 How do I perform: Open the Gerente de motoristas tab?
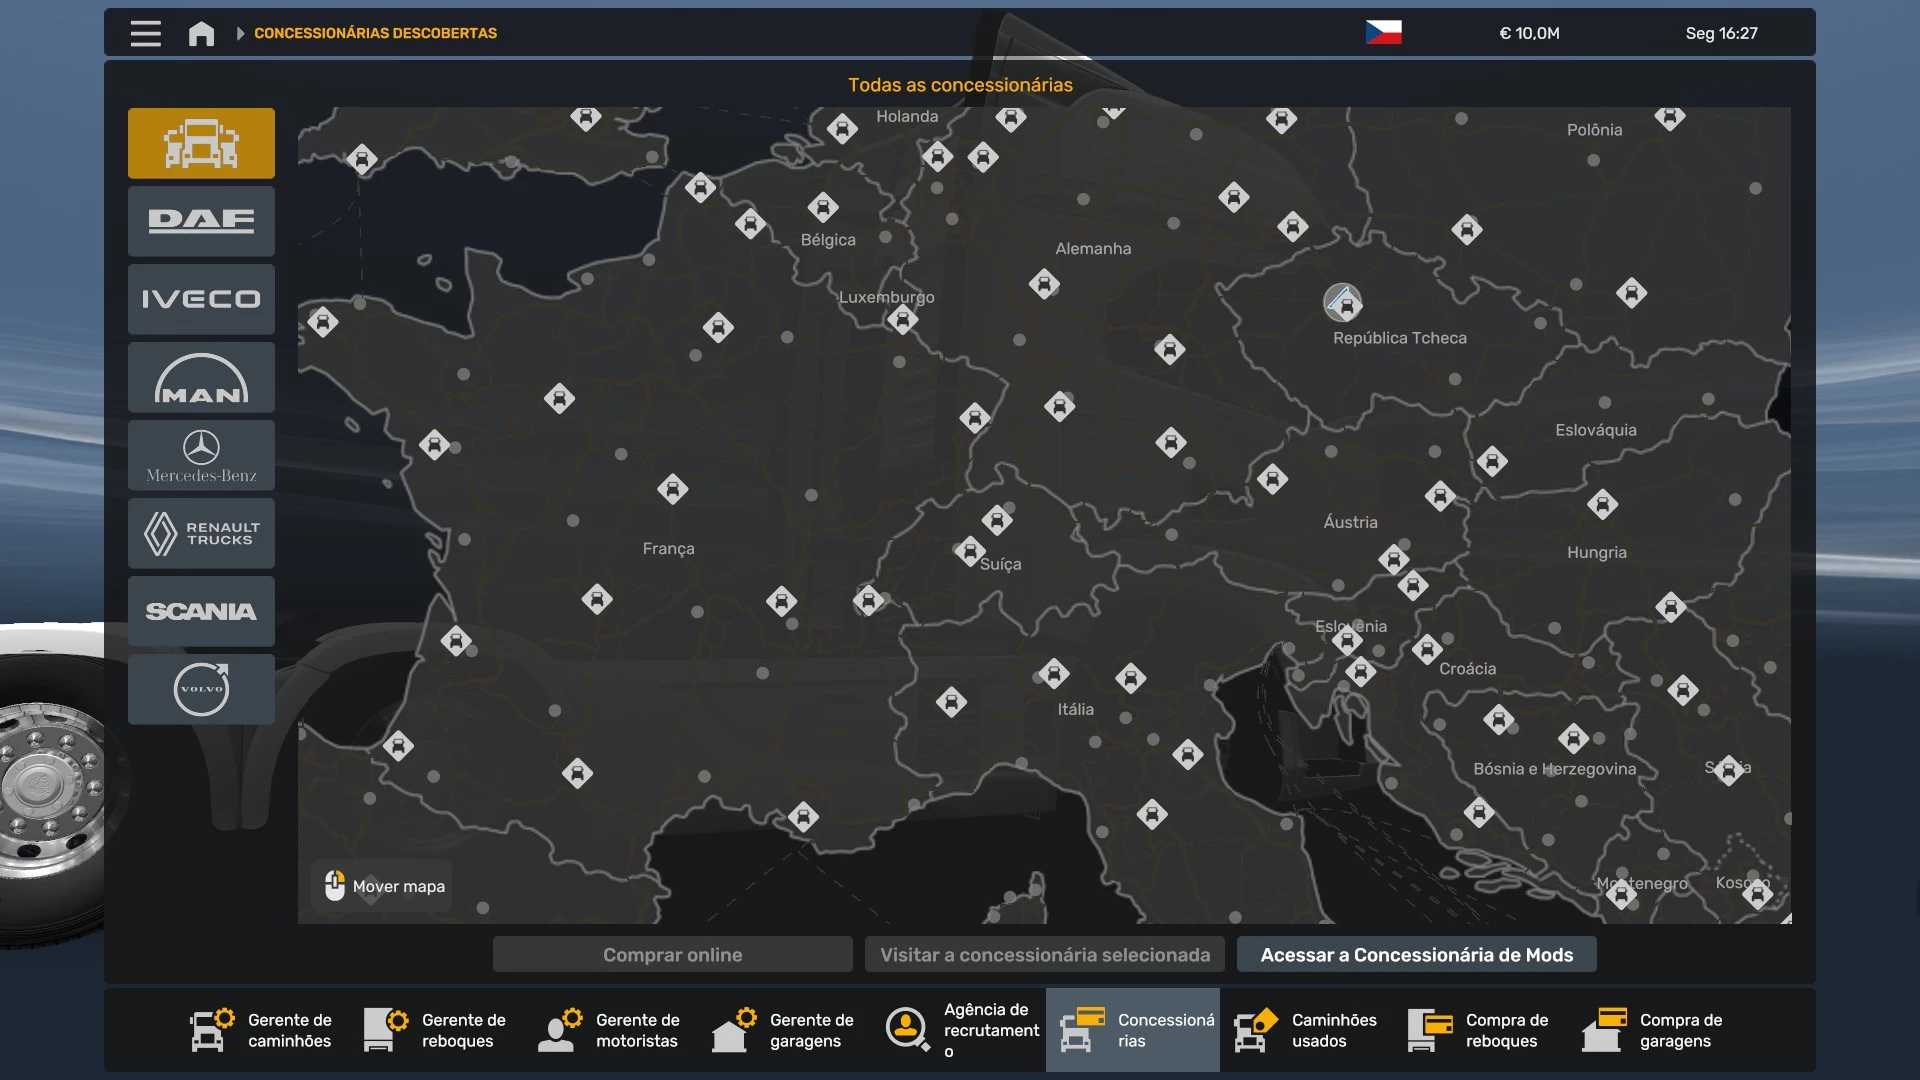(x=610, y=1030)
